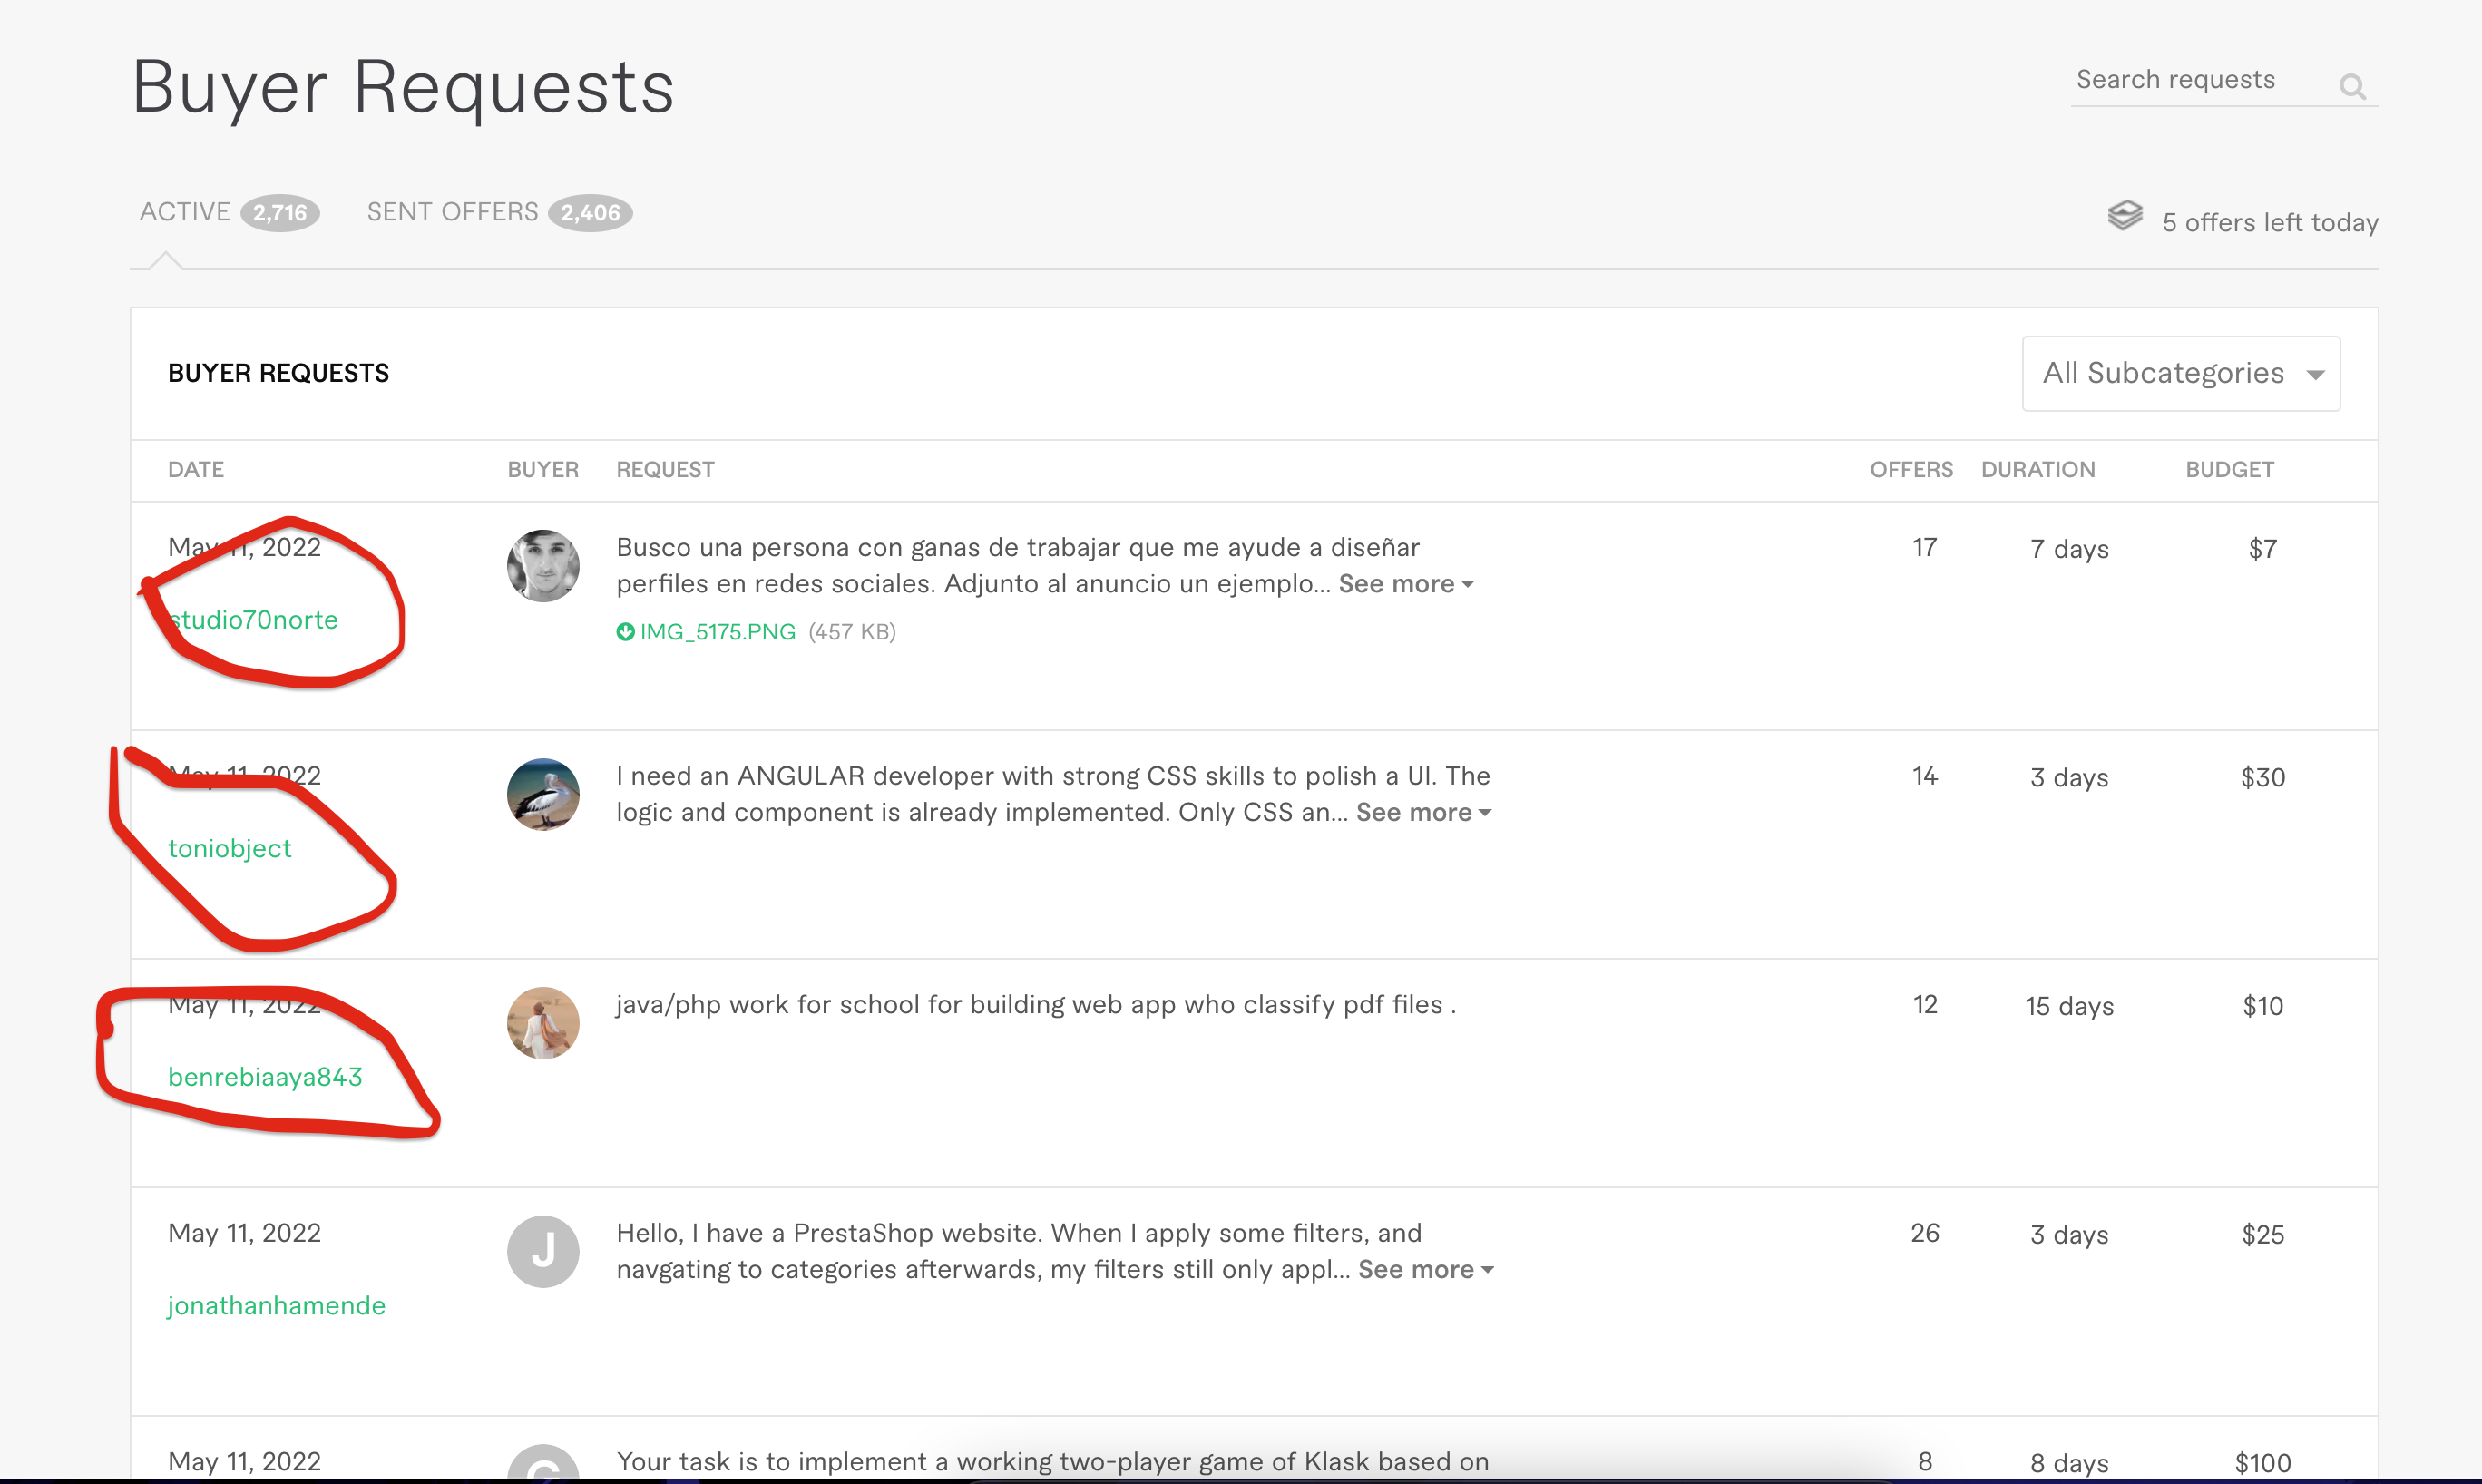Switch to the Active tab
This screenshot has width=2482, height=1484.
(185, 212)
